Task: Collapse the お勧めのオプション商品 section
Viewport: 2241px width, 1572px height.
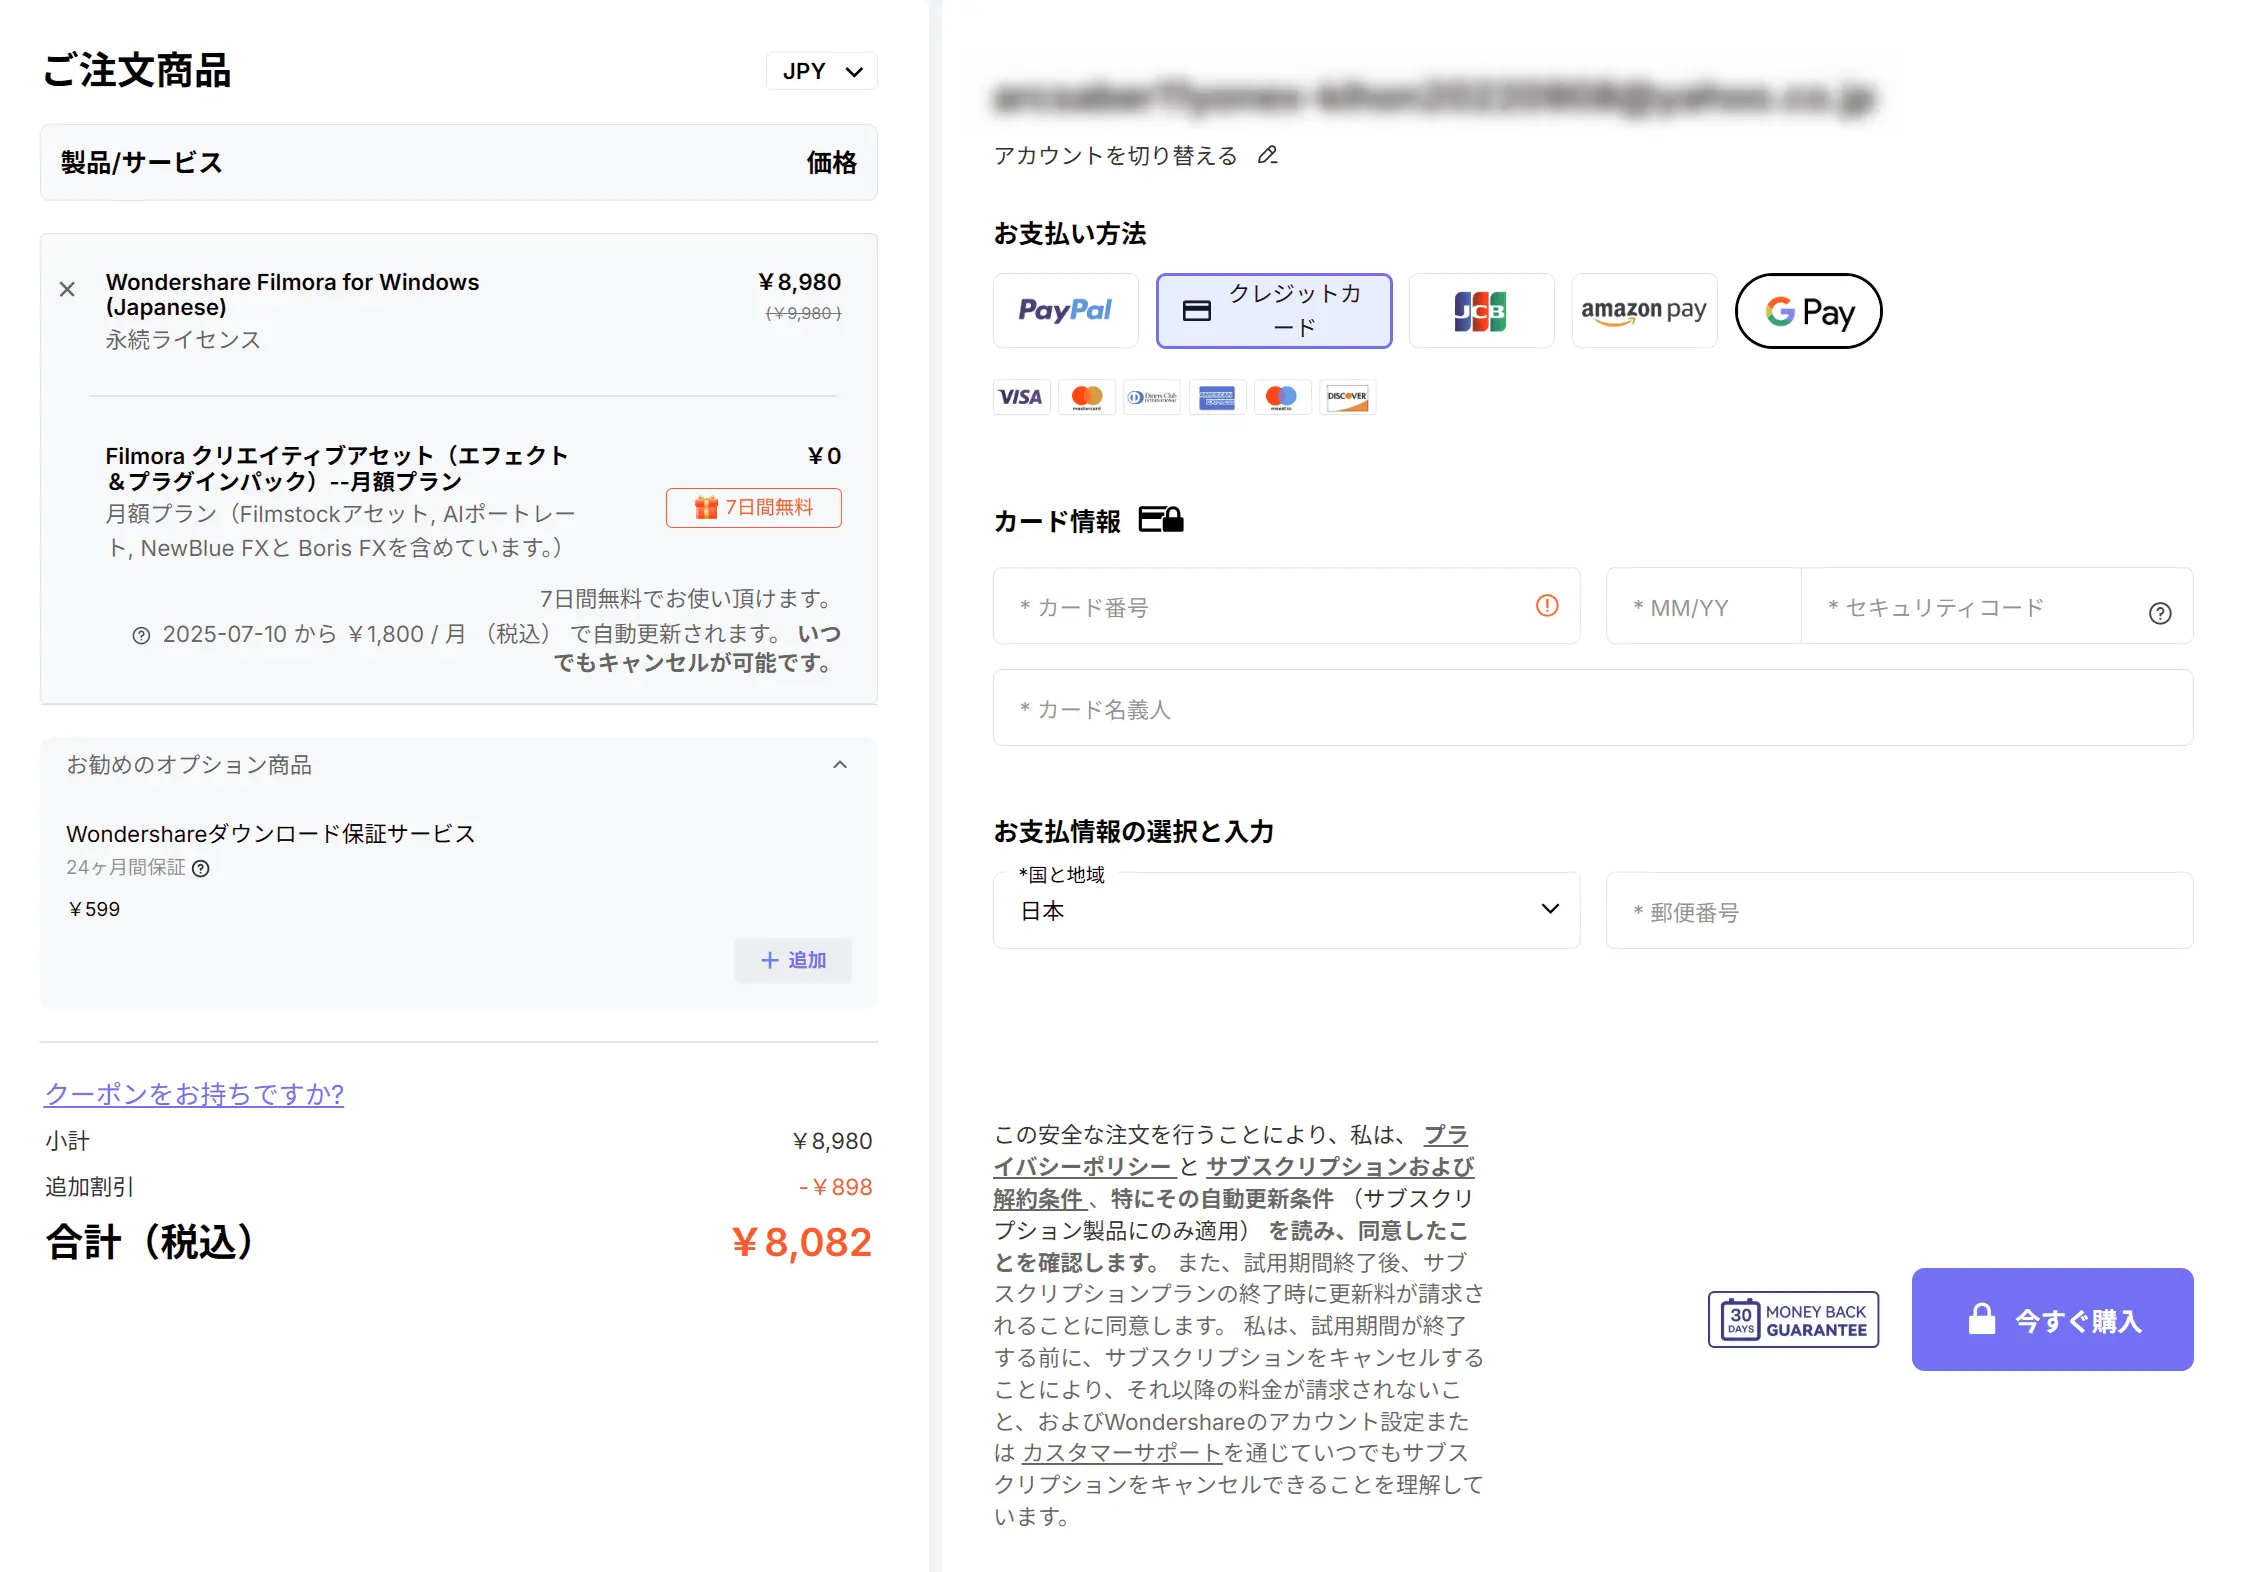Action: point(840,765)
